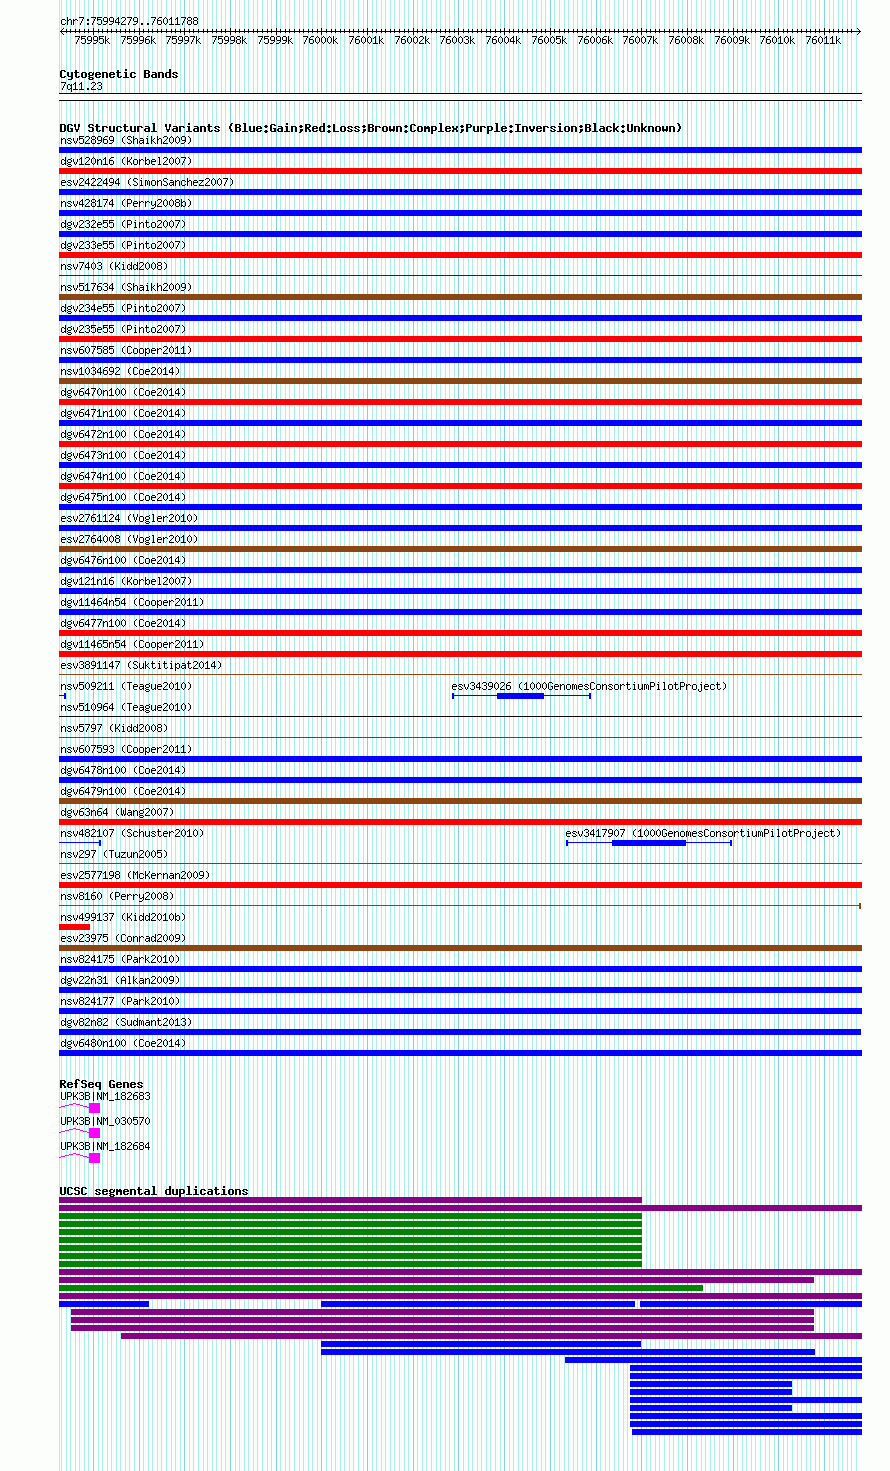Viewport: 890px width, 1471px height.
Task: Click dgv82n82 (Sudmant2013) label
Action: [x=126, y=1022]
